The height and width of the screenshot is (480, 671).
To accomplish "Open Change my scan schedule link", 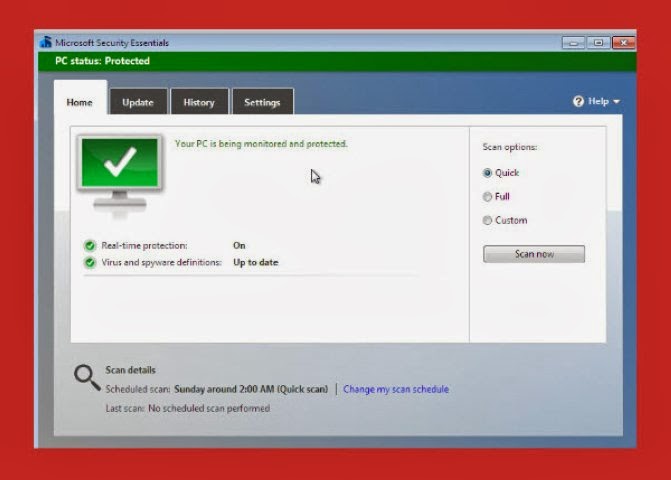I will pos(396,389).
